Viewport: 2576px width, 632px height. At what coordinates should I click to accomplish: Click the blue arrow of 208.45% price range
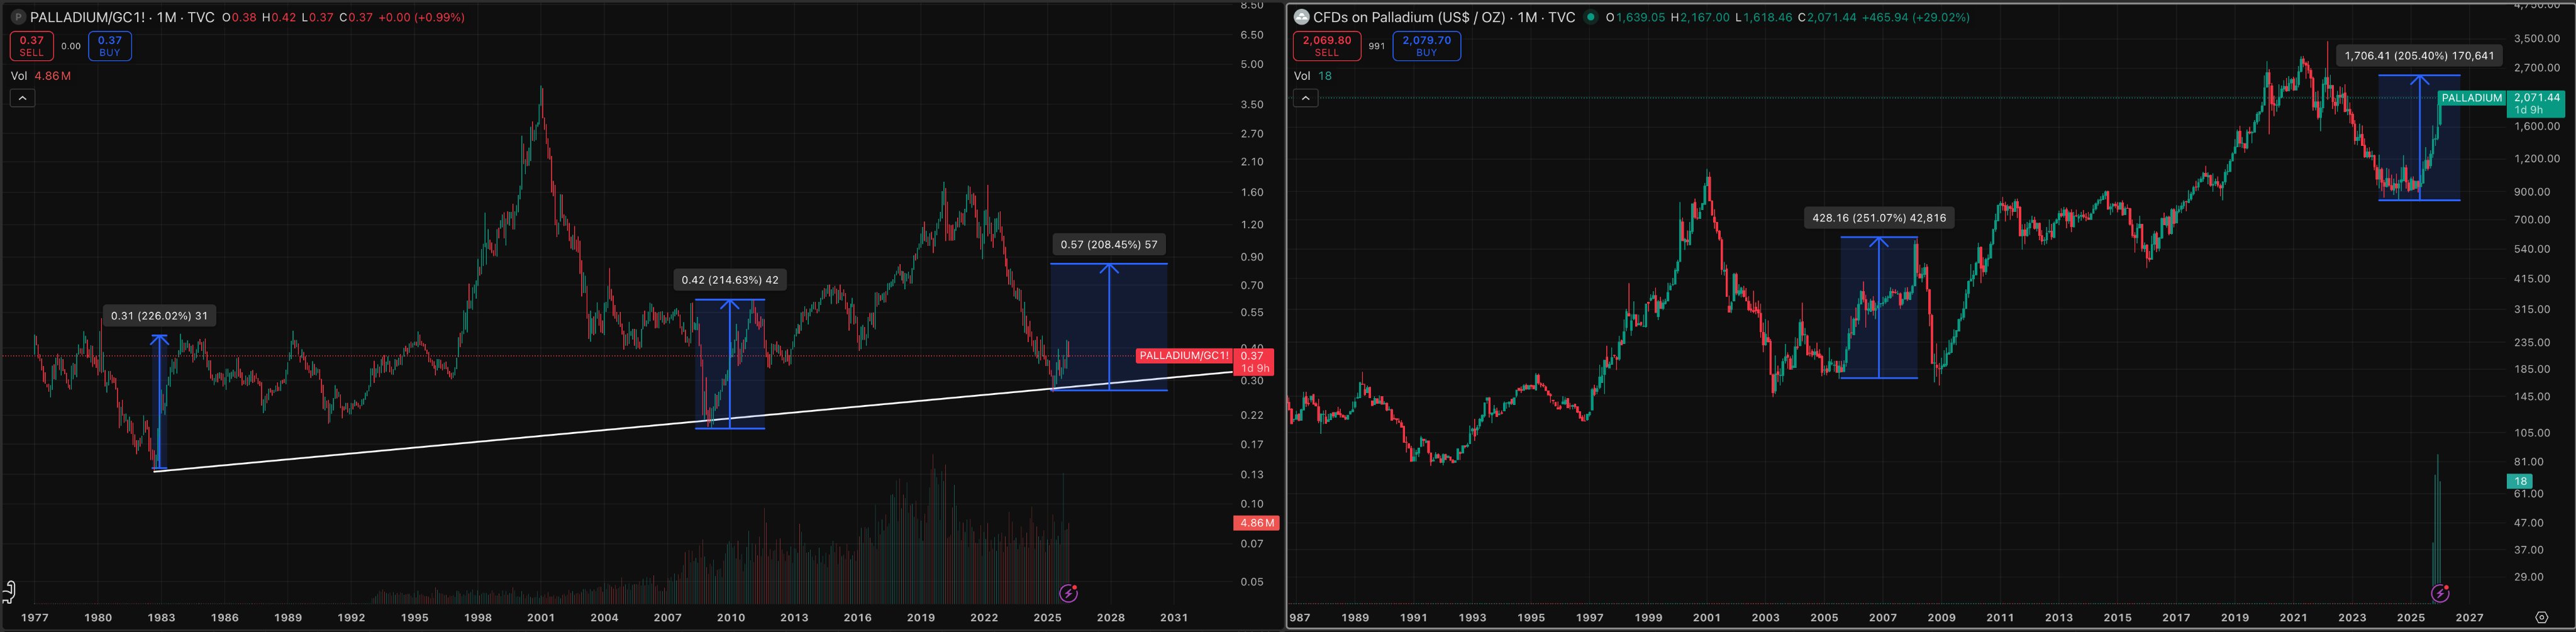pos(1108,325)
